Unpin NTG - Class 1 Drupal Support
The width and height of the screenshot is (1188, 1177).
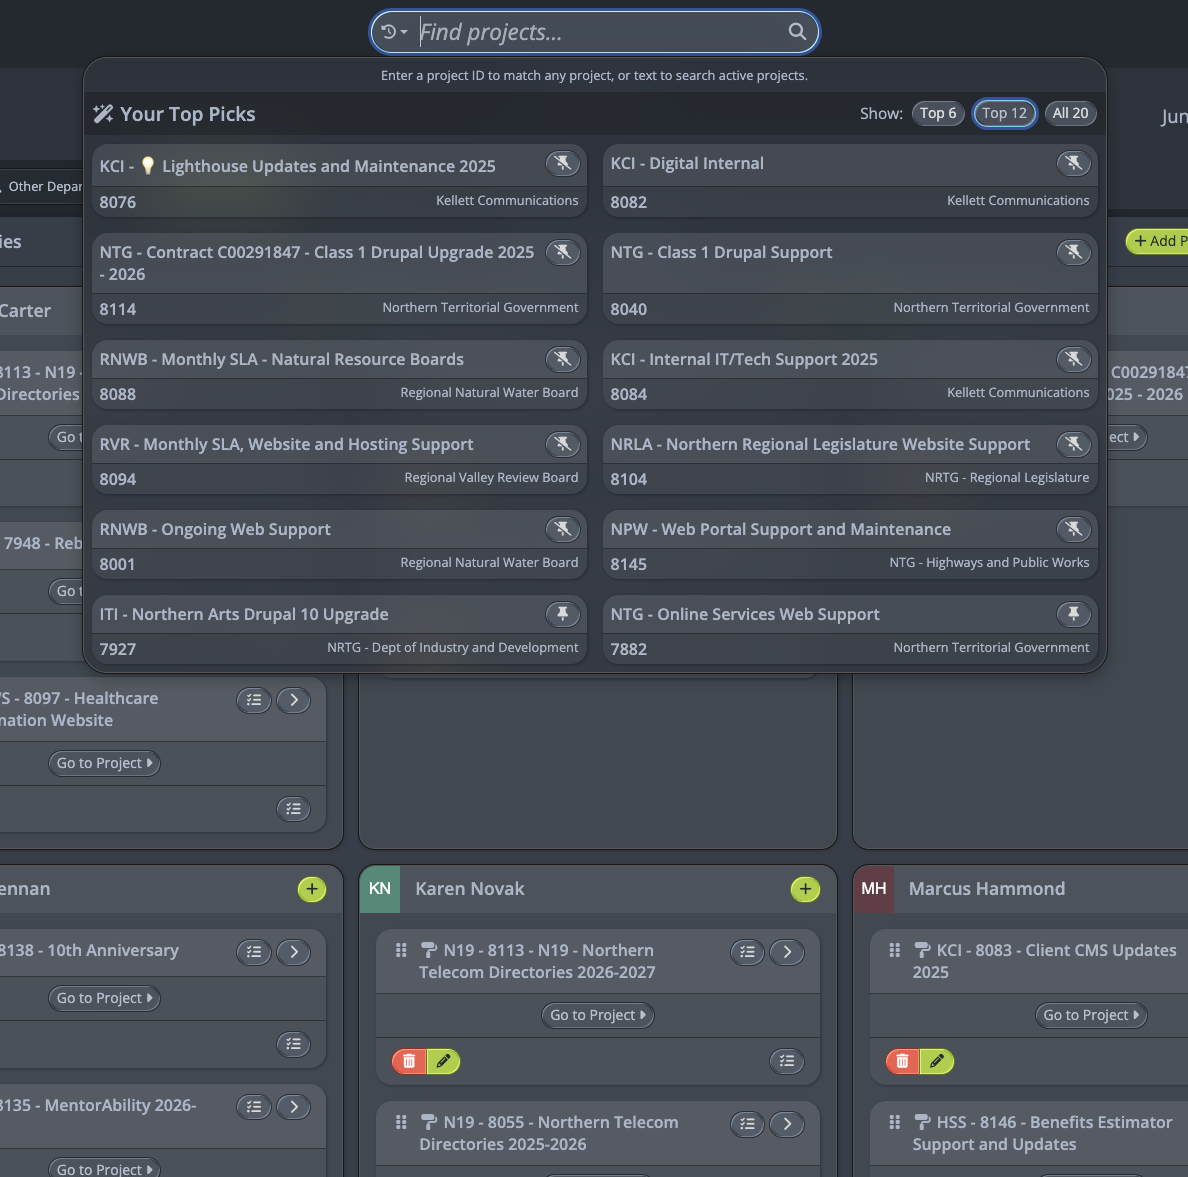pyautogui.click(x=1073, y=252)
